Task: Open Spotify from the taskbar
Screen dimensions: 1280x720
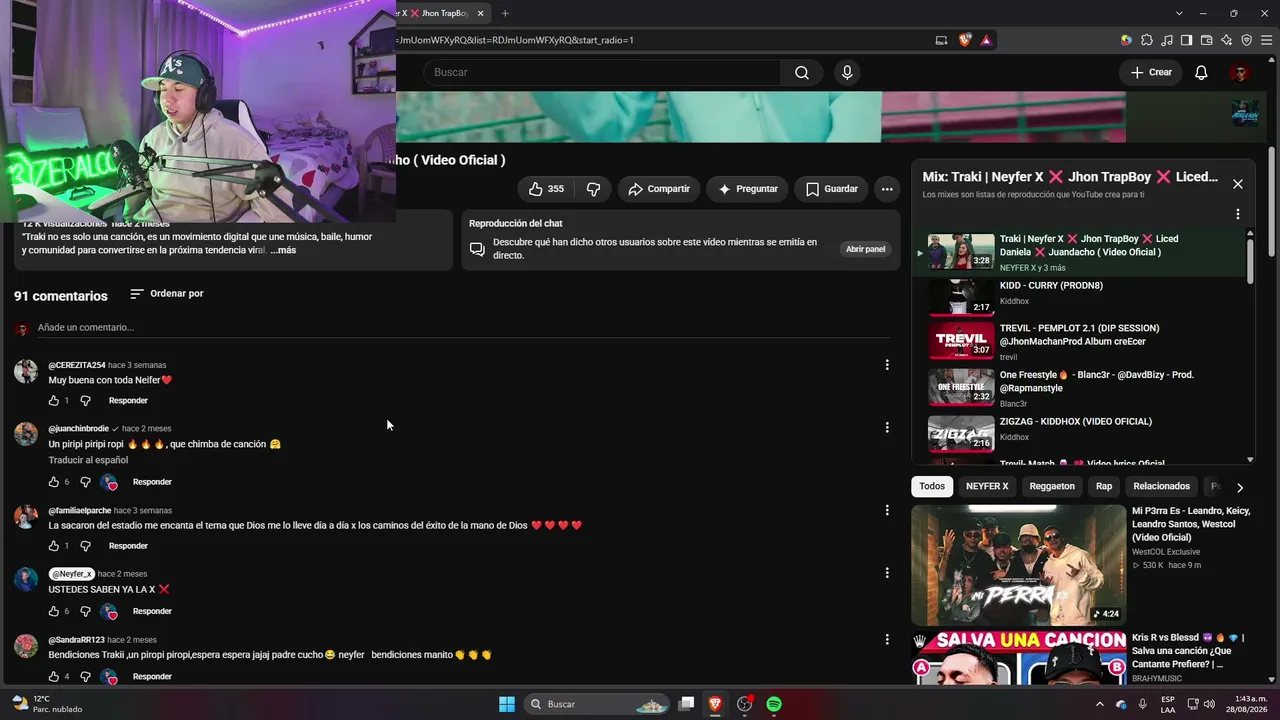Action: 774,704
